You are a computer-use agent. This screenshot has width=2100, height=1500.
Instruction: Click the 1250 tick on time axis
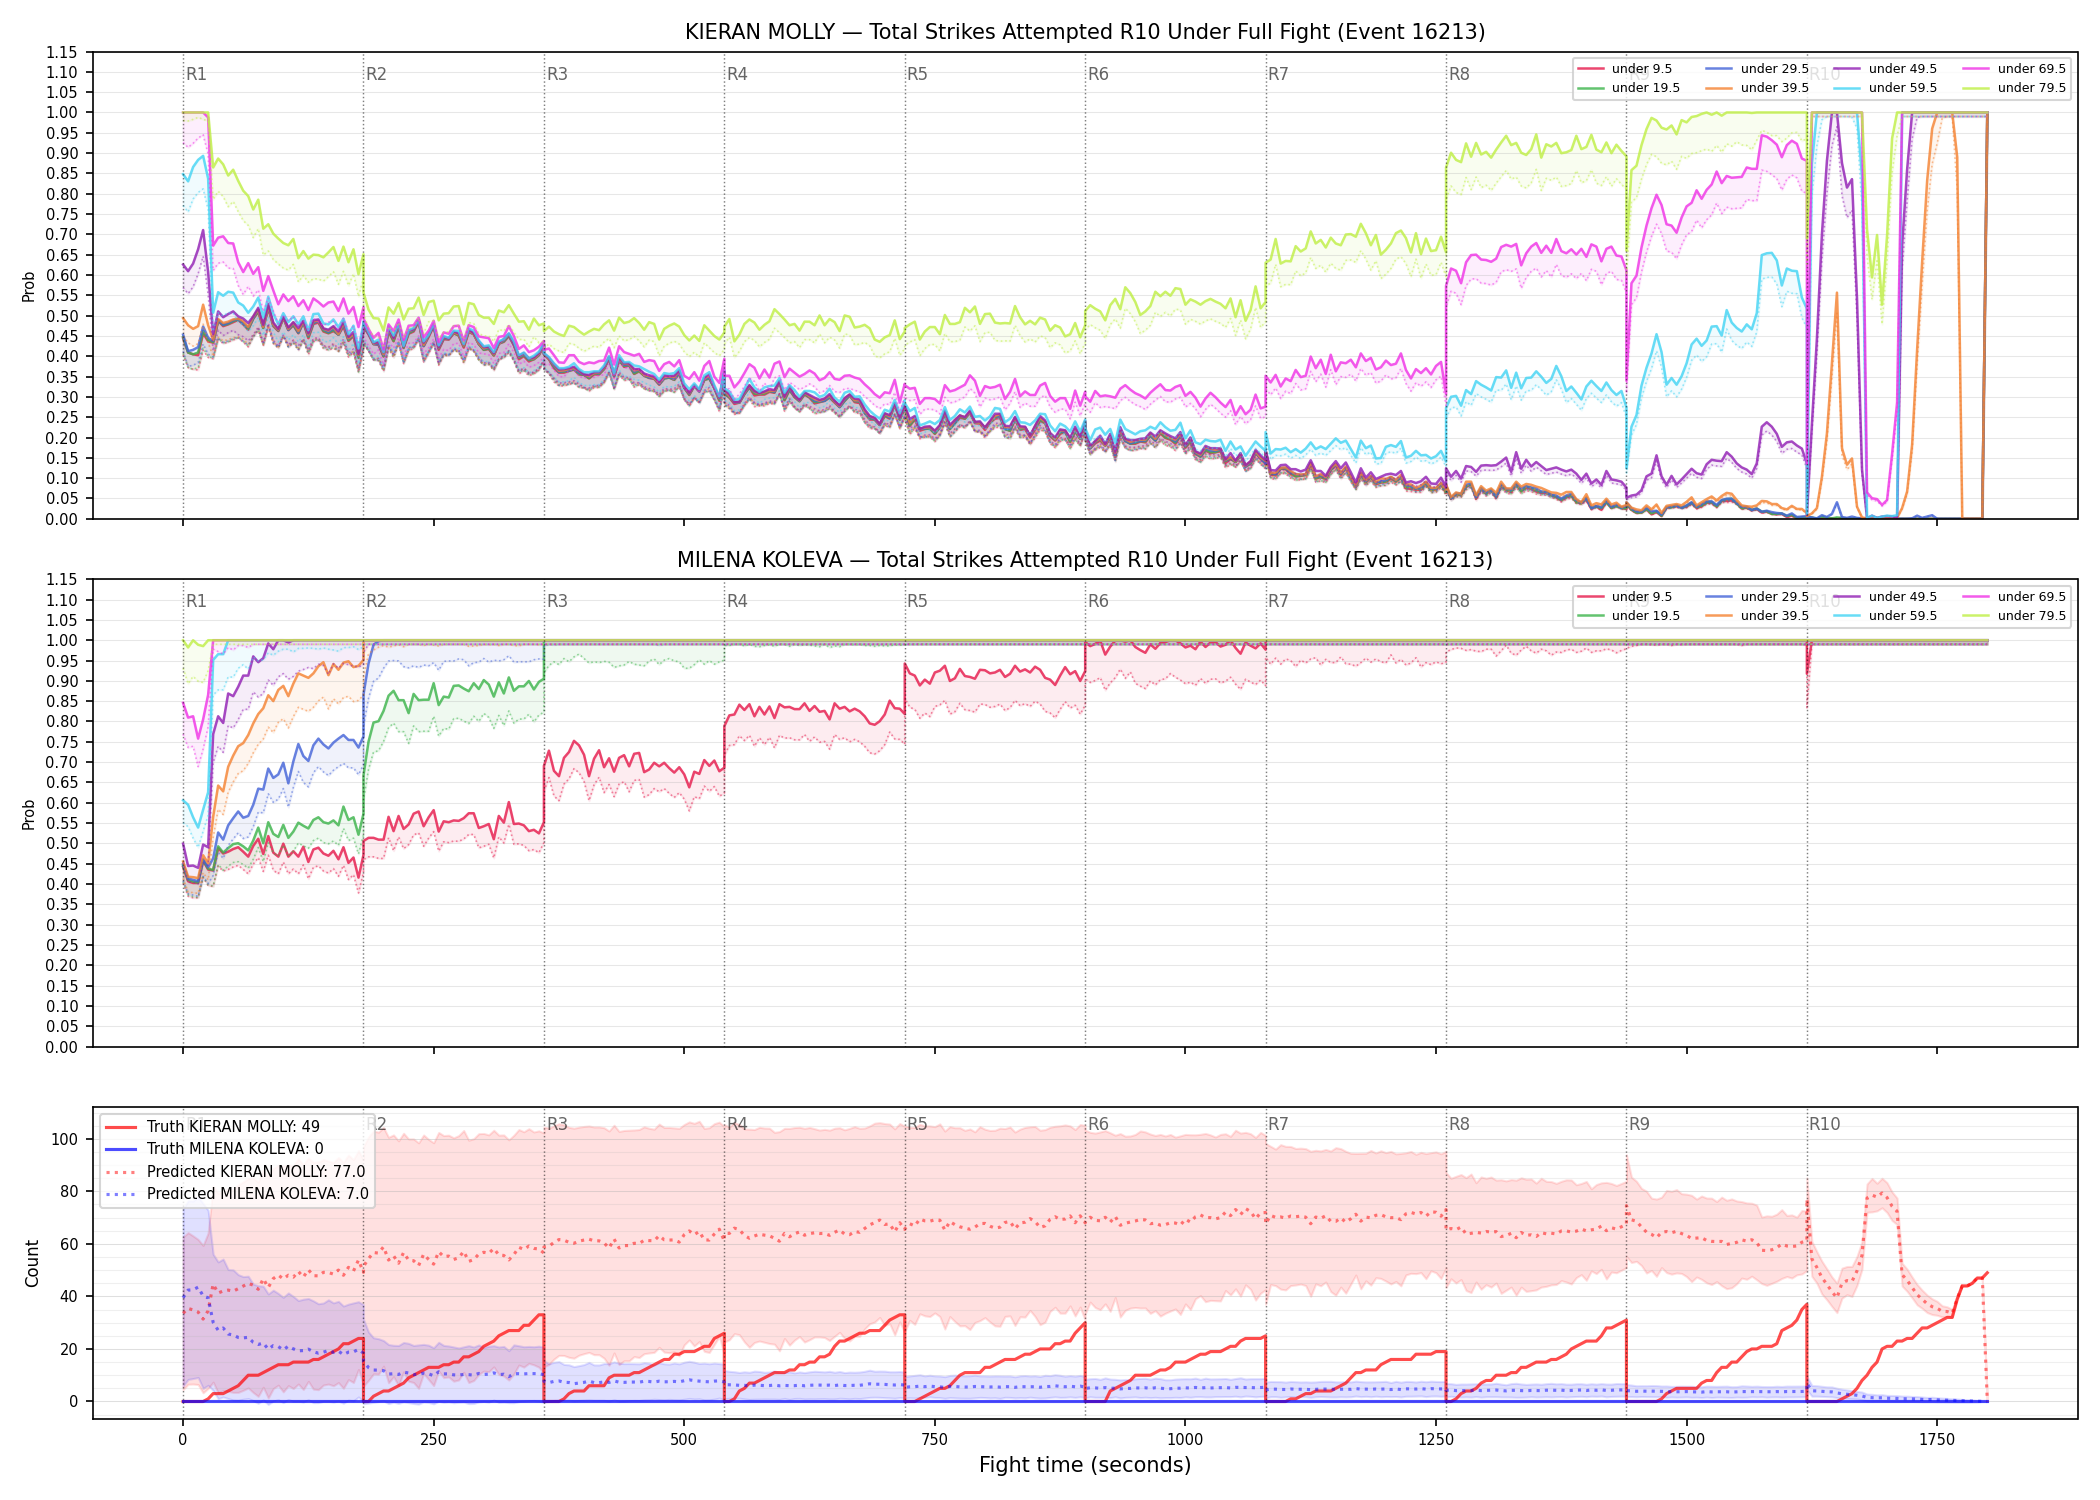(x=1436, y=1440)
